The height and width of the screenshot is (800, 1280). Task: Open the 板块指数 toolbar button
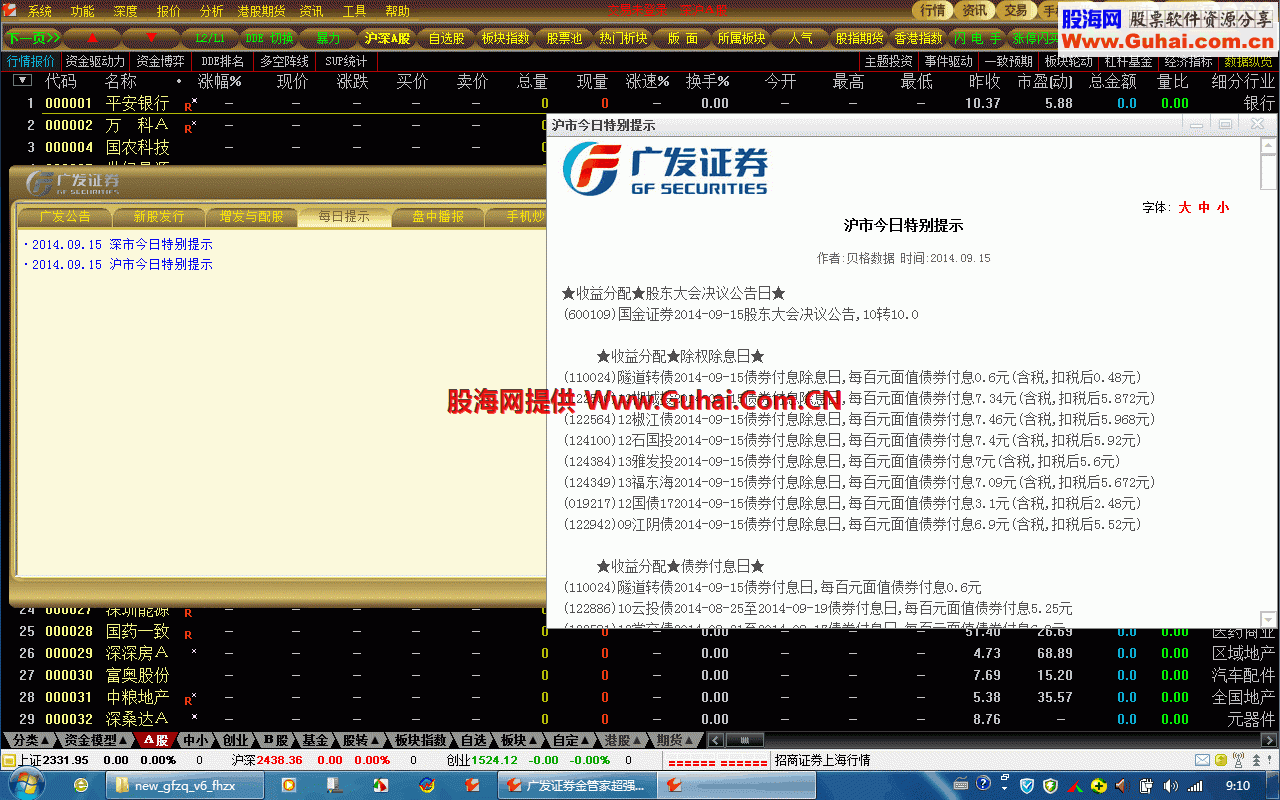click(x=505, y=38)
